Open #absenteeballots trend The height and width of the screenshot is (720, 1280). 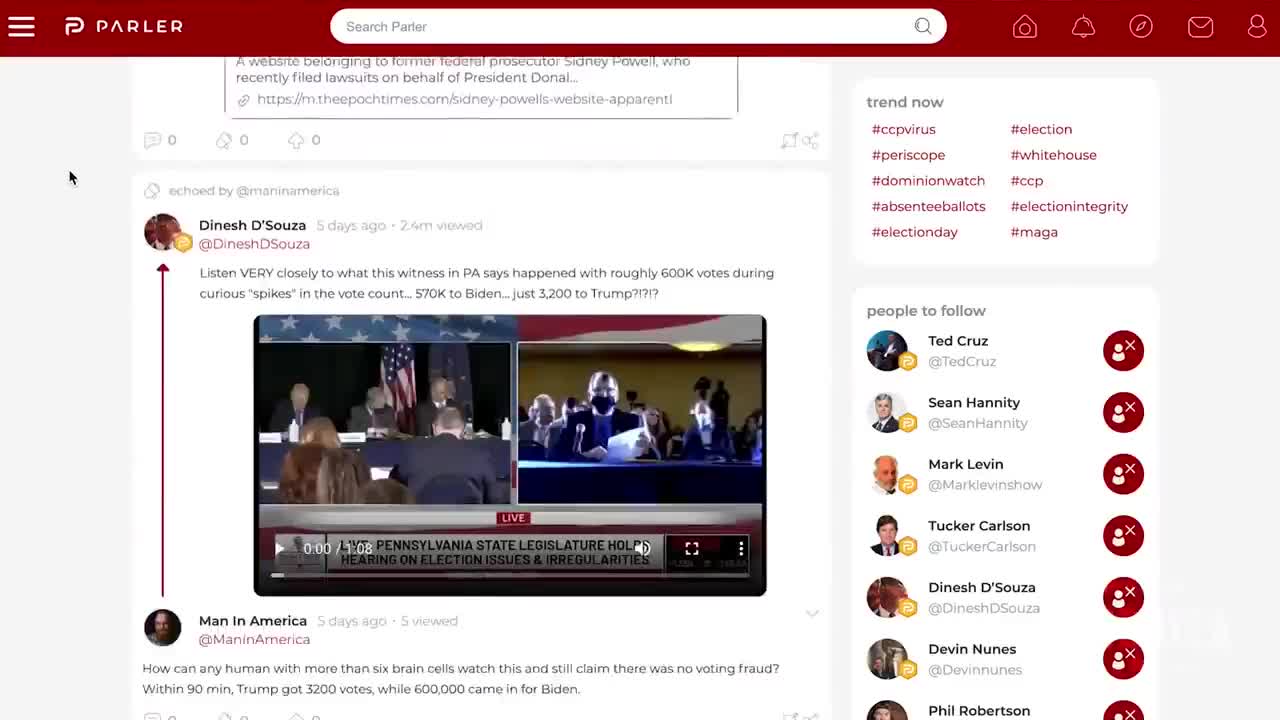click(x=928, y=206)
